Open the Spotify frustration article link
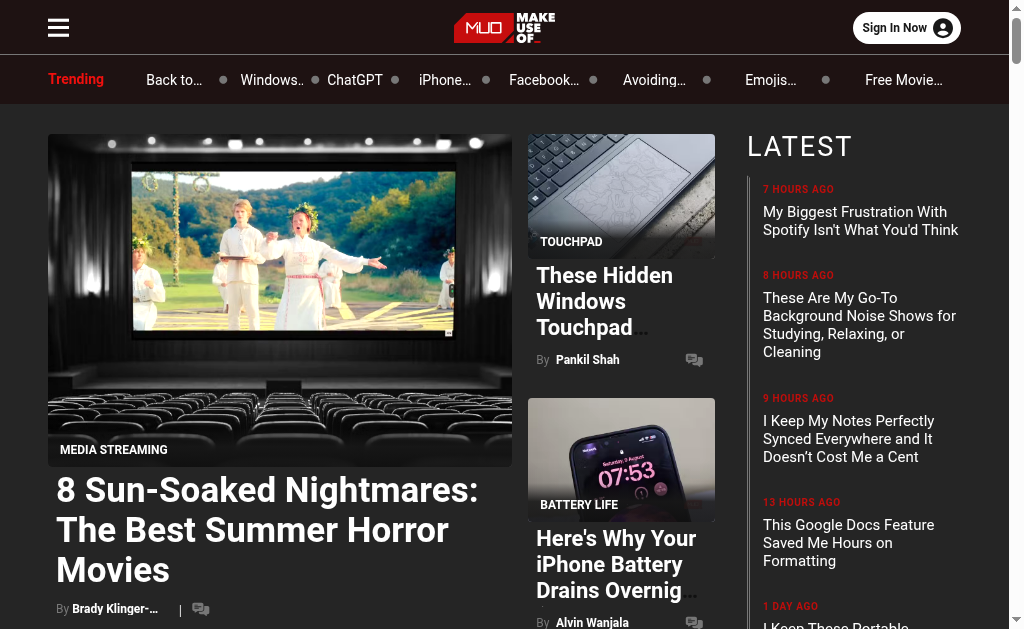Screen dimensions: 1024x629 [x=860, y=221]
